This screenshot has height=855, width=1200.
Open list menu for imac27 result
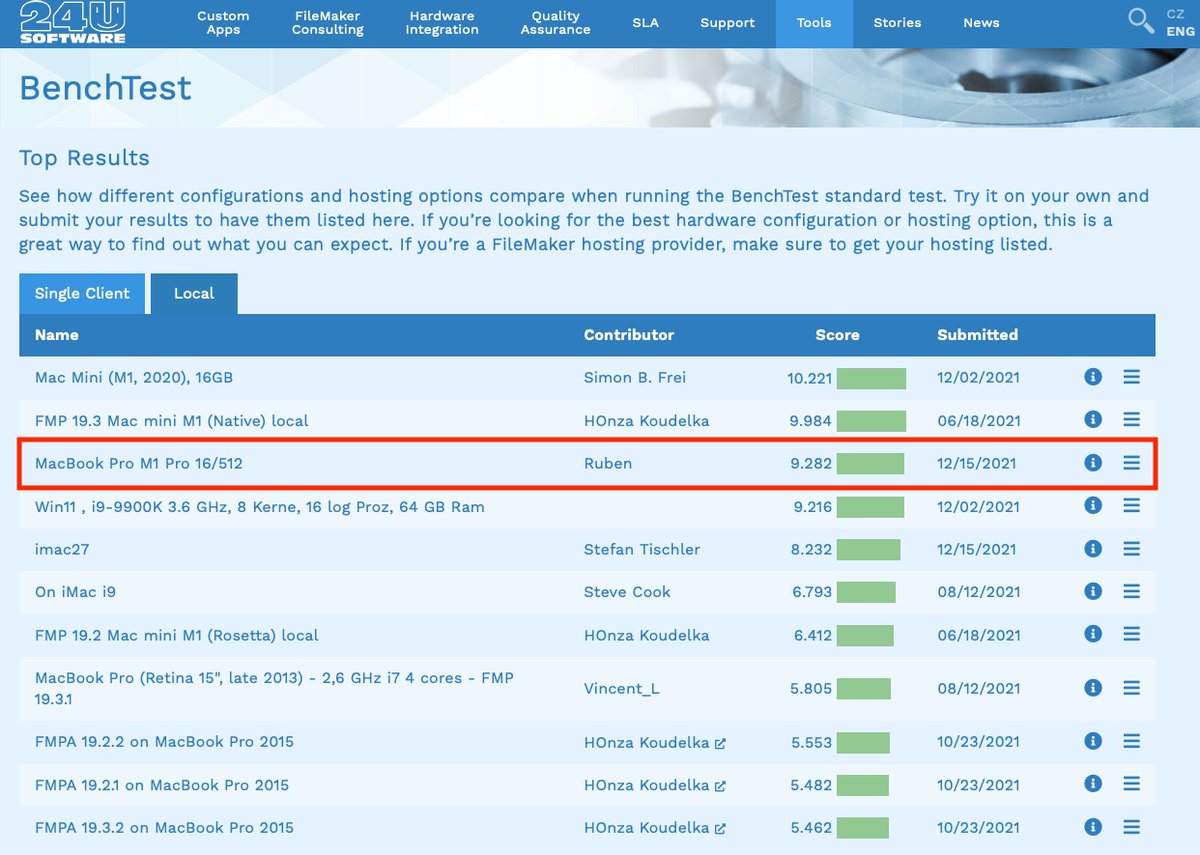[x=1131, y=549]
